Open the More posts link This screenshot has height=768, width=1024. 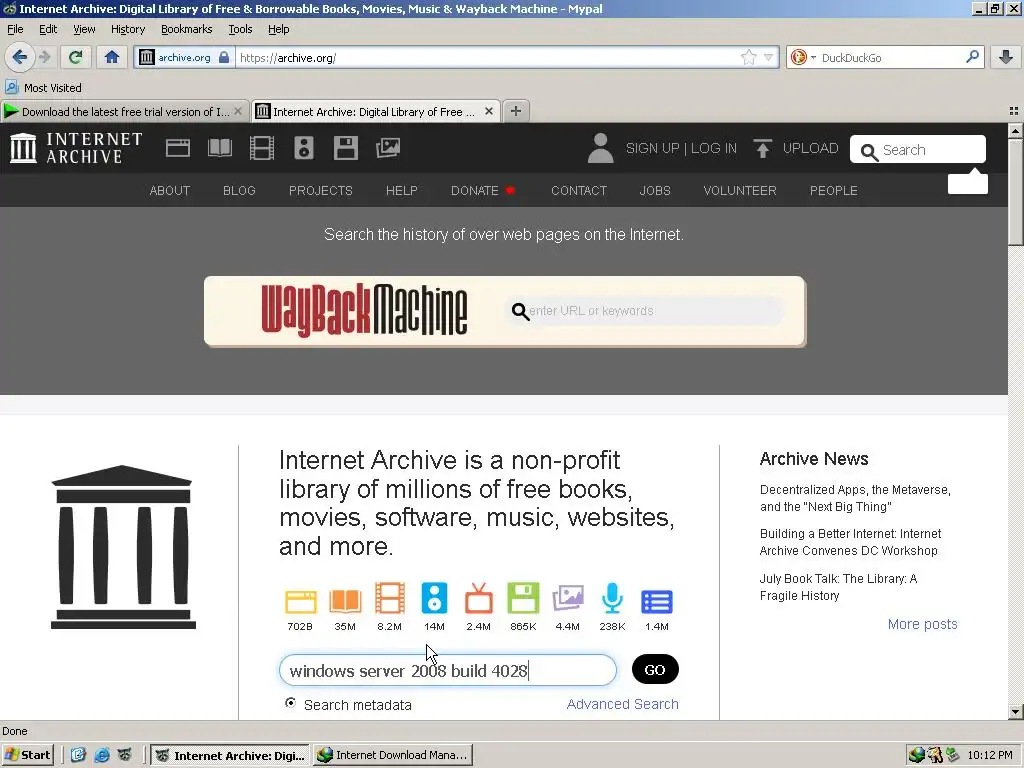coord(922,624)
